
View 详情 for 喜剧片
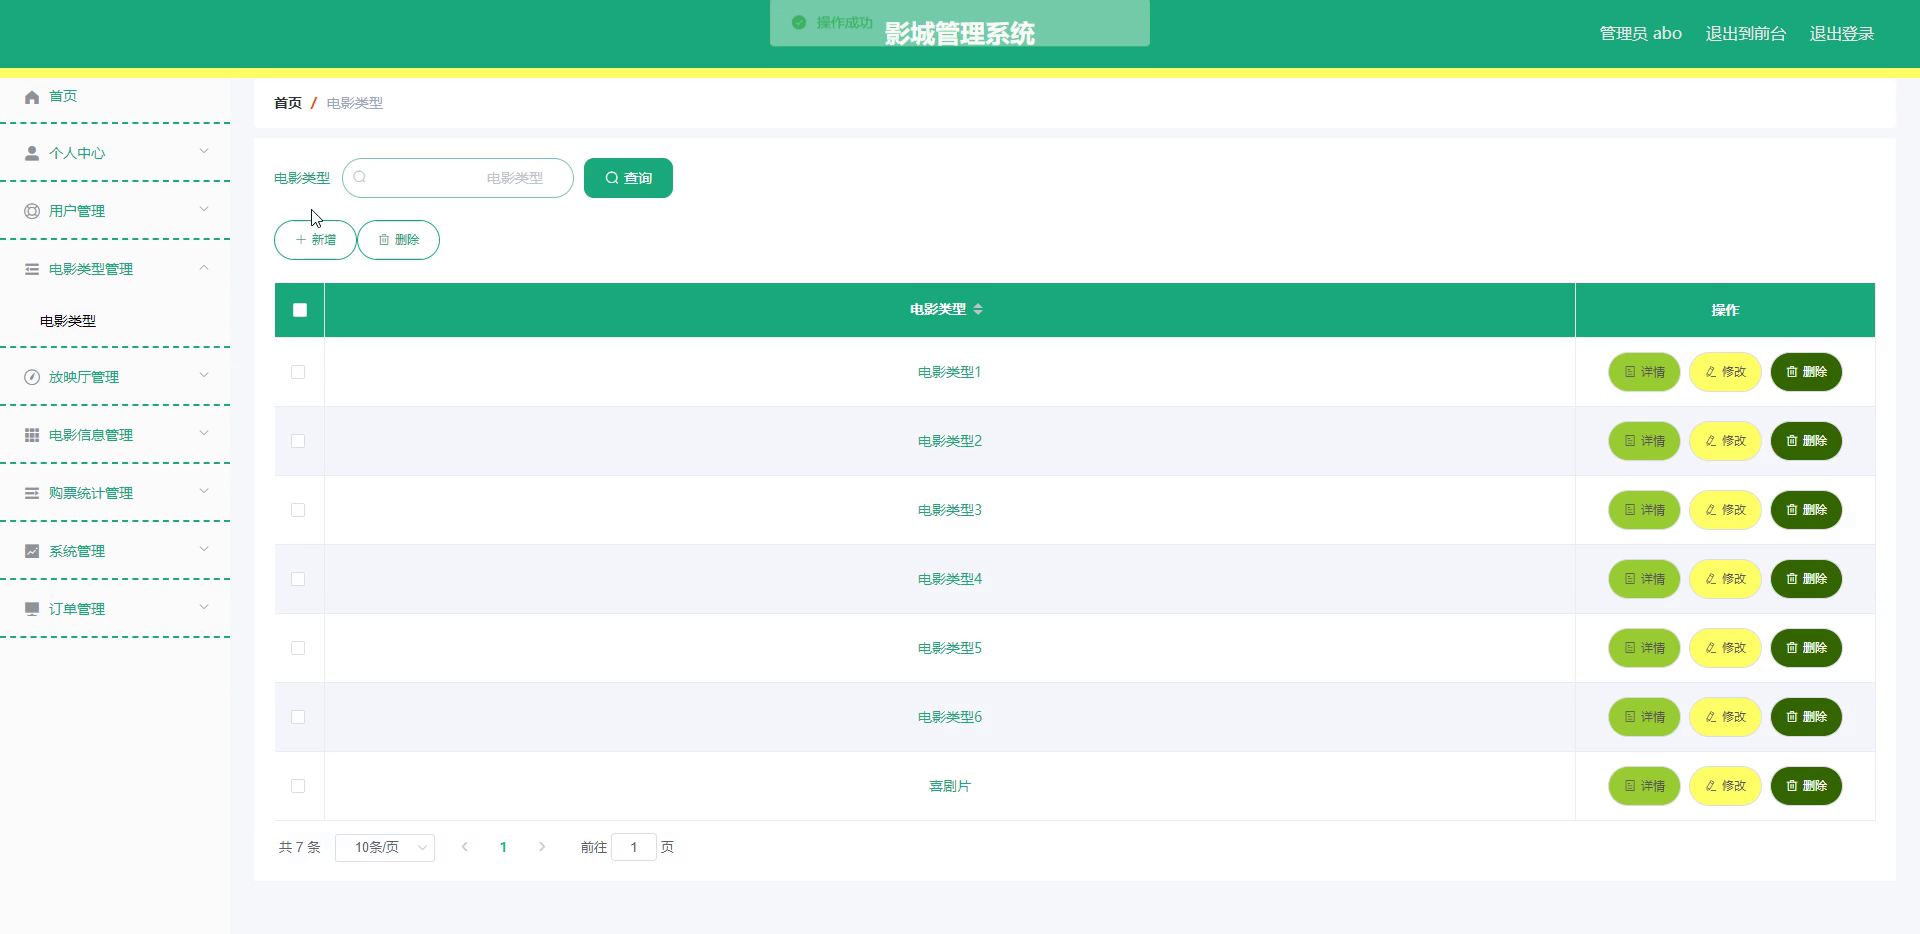point(1644,786)
